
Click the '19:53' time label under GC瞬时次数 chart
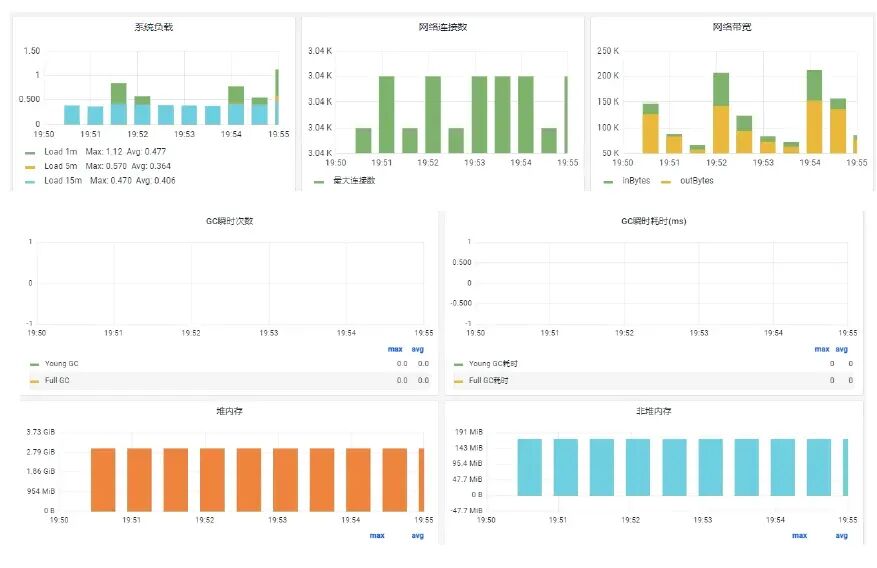268,333
